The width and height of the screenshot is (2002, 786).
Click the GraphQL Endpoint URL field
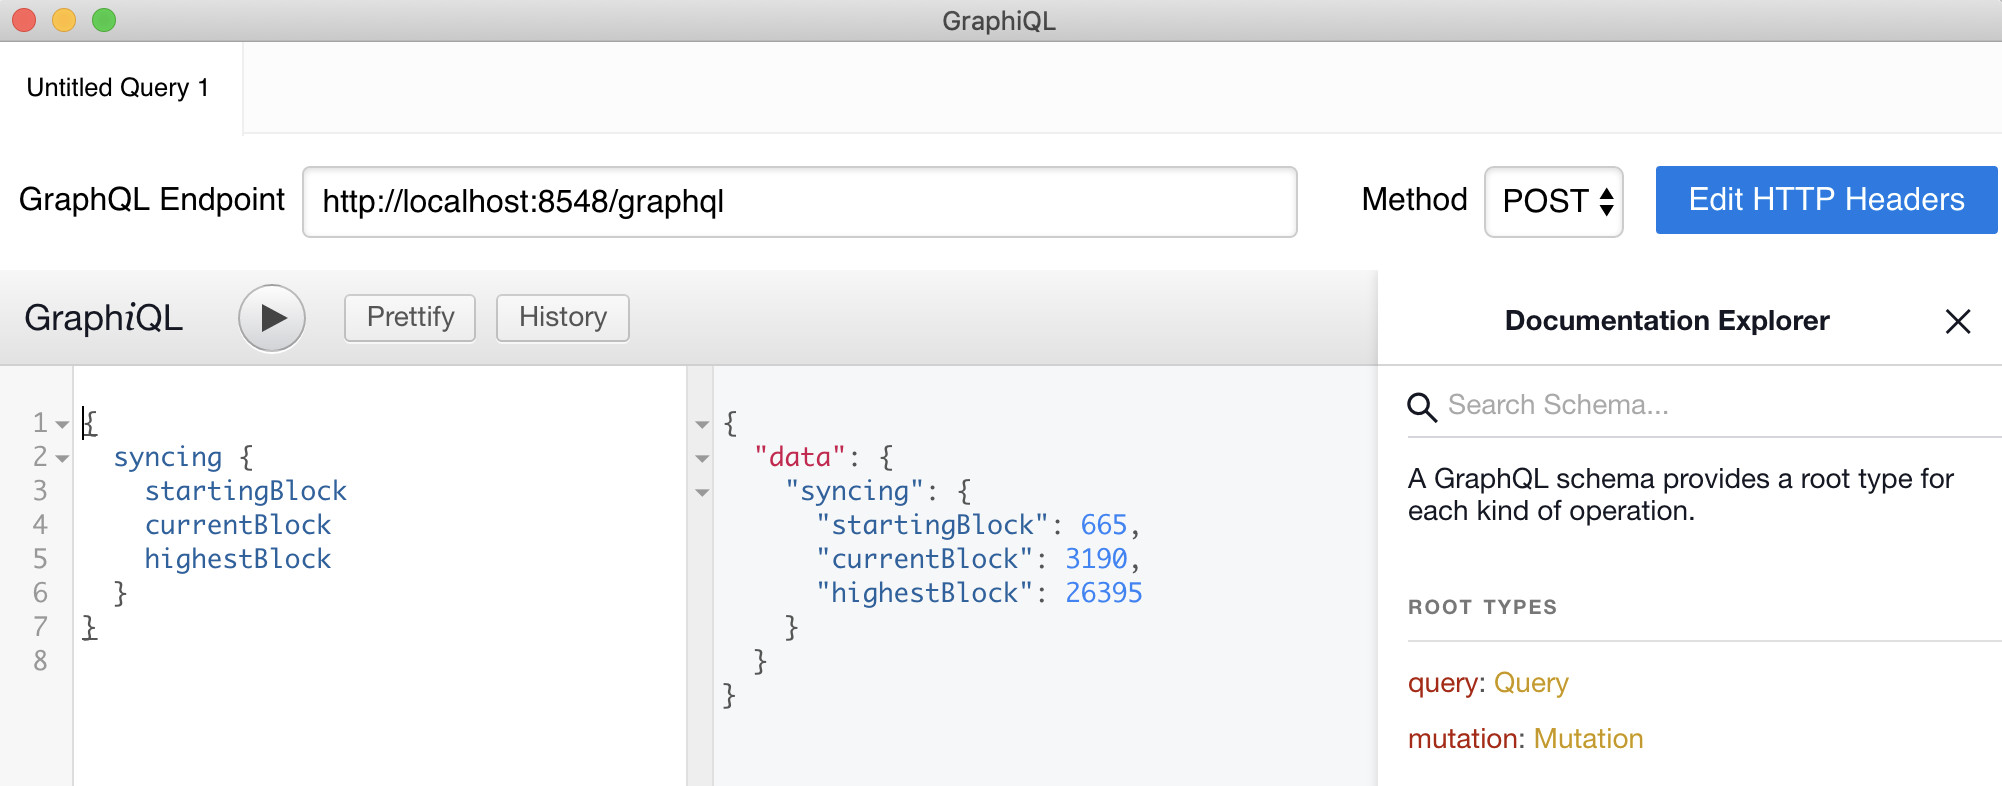click(x=799, y=202)
